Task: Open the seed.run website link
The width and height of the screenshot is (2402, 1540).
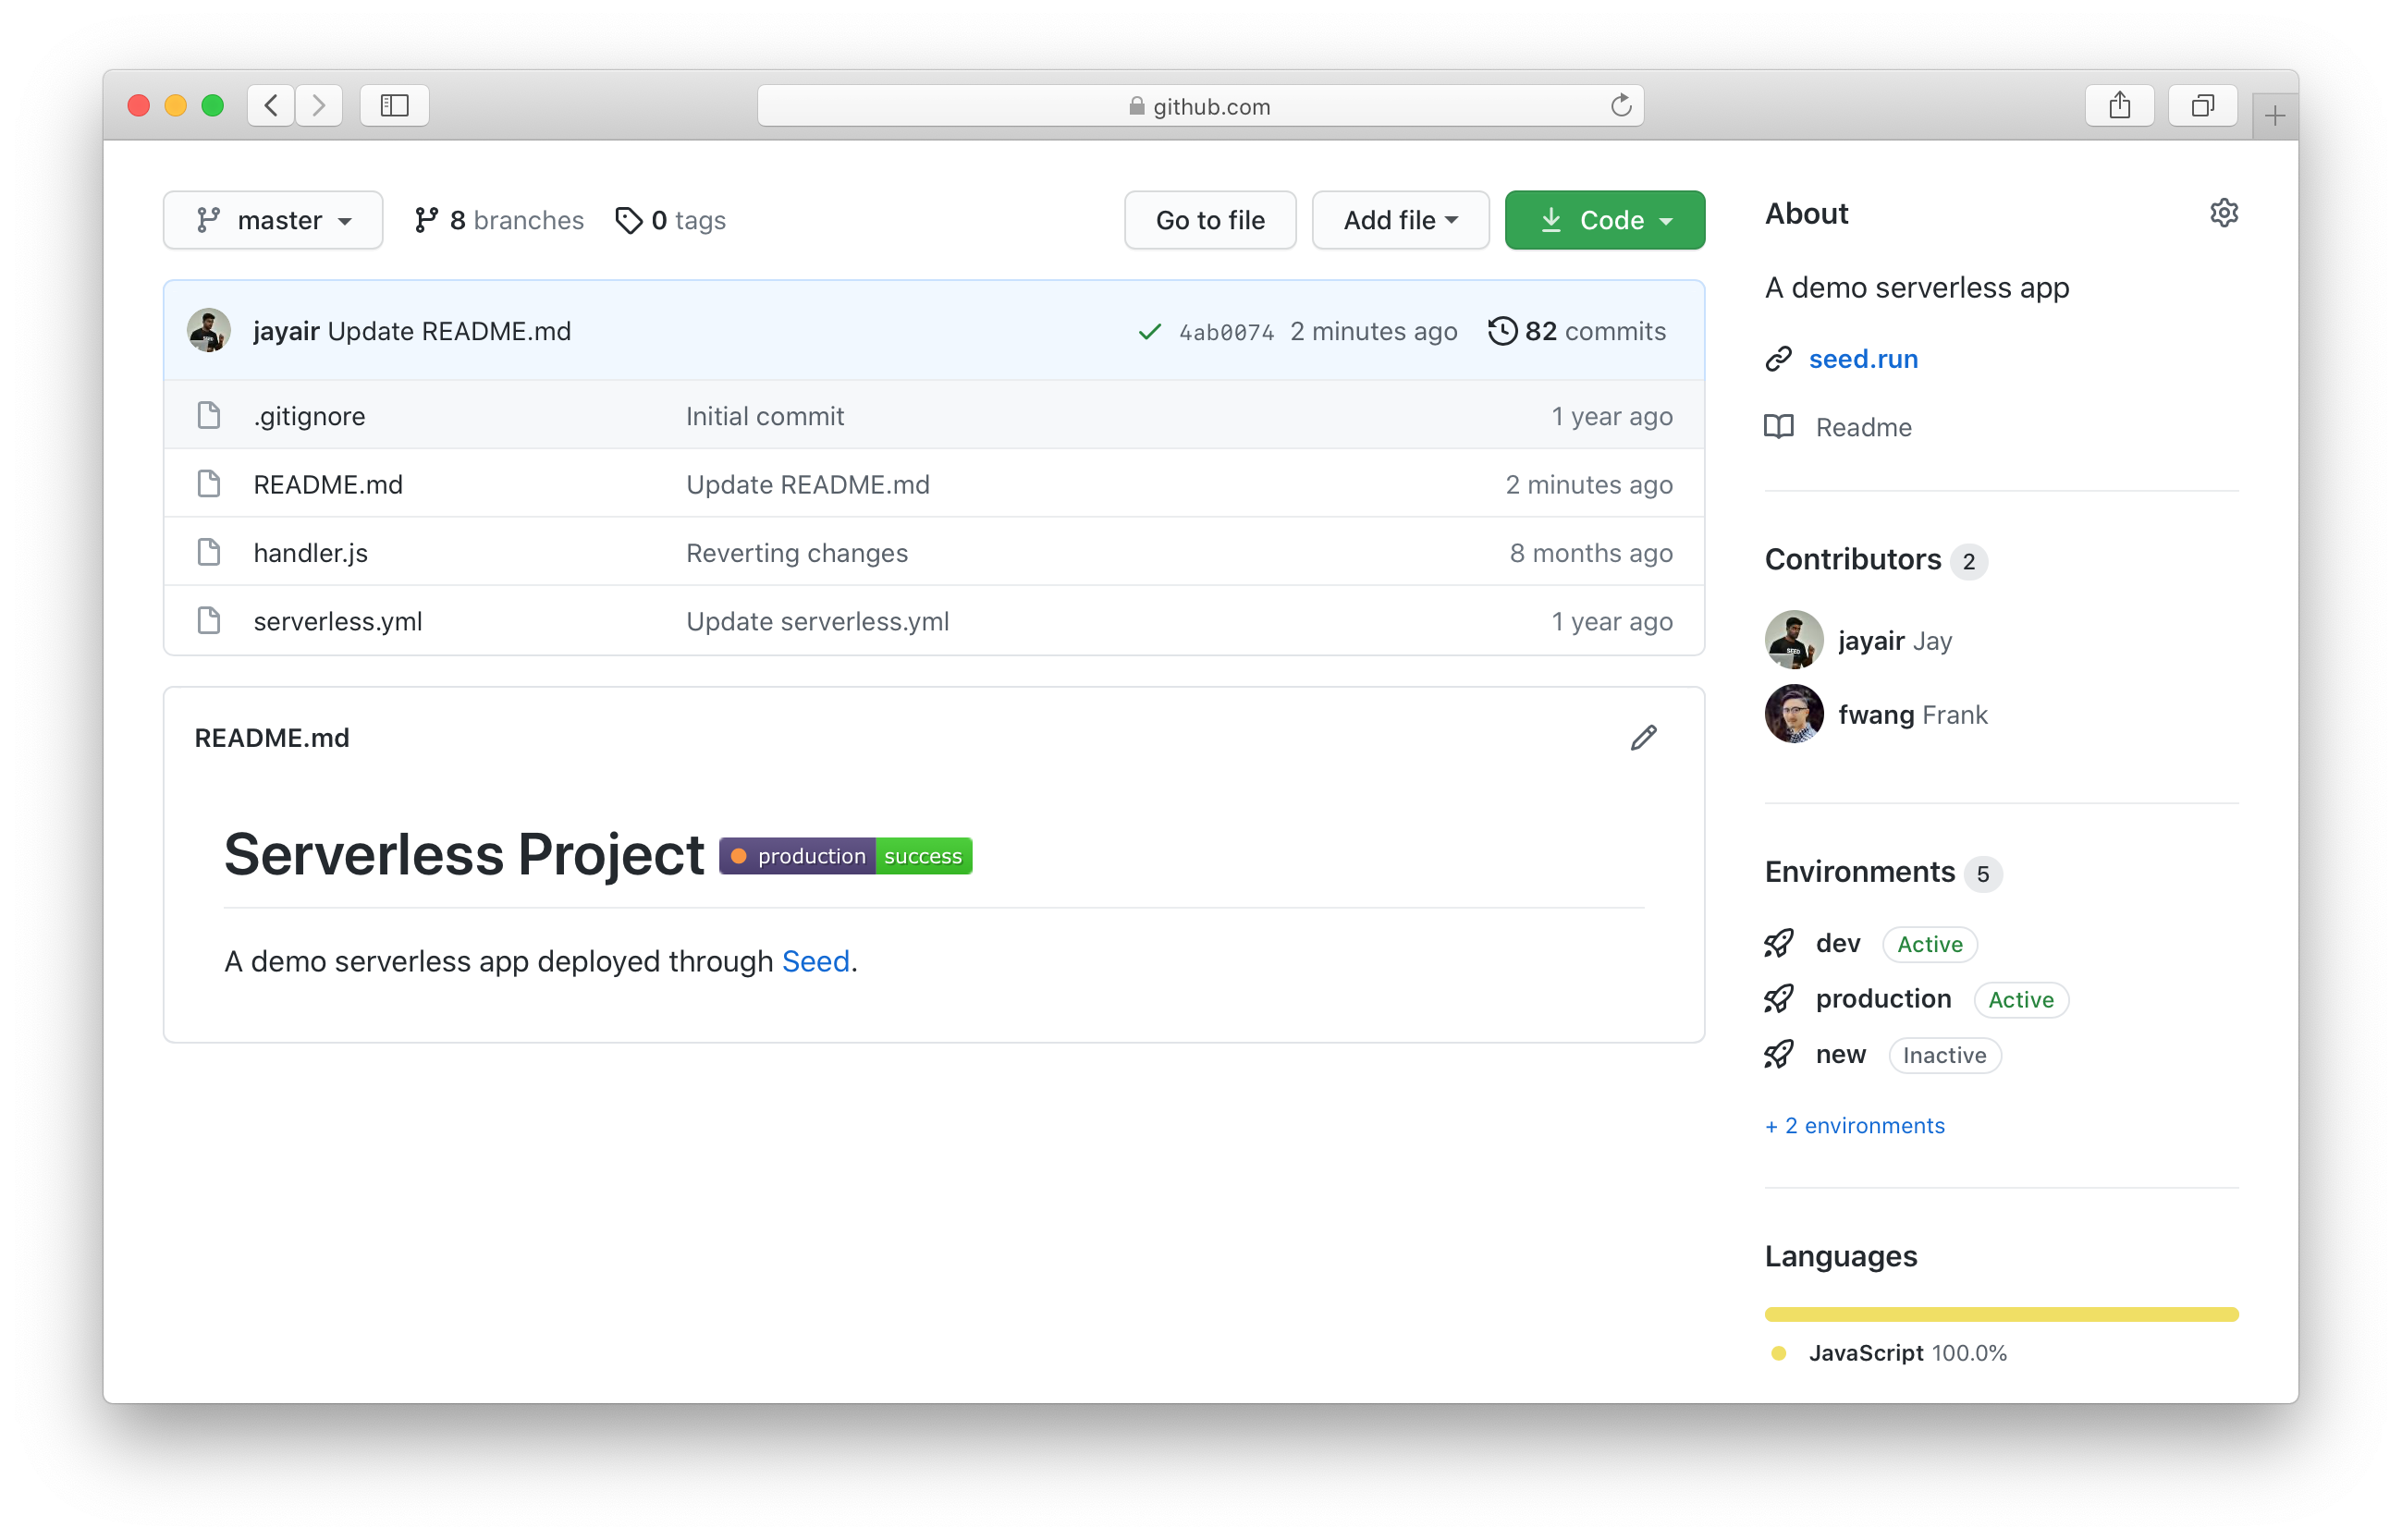Action: pos(1862,359)
